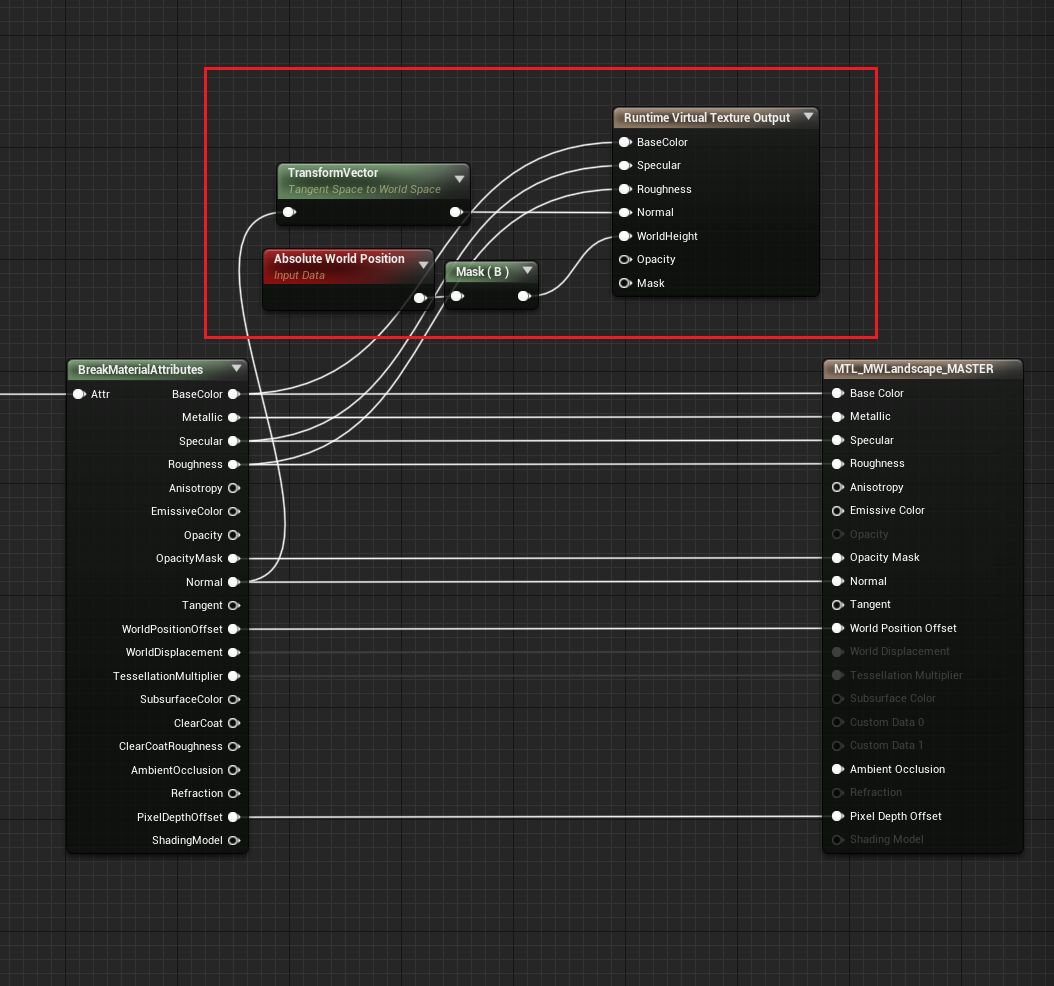Viewport: 1054px width, 986px height.
Task: Collapse the Mask (B) node using its arrow
Action: [x=527, y=271]
